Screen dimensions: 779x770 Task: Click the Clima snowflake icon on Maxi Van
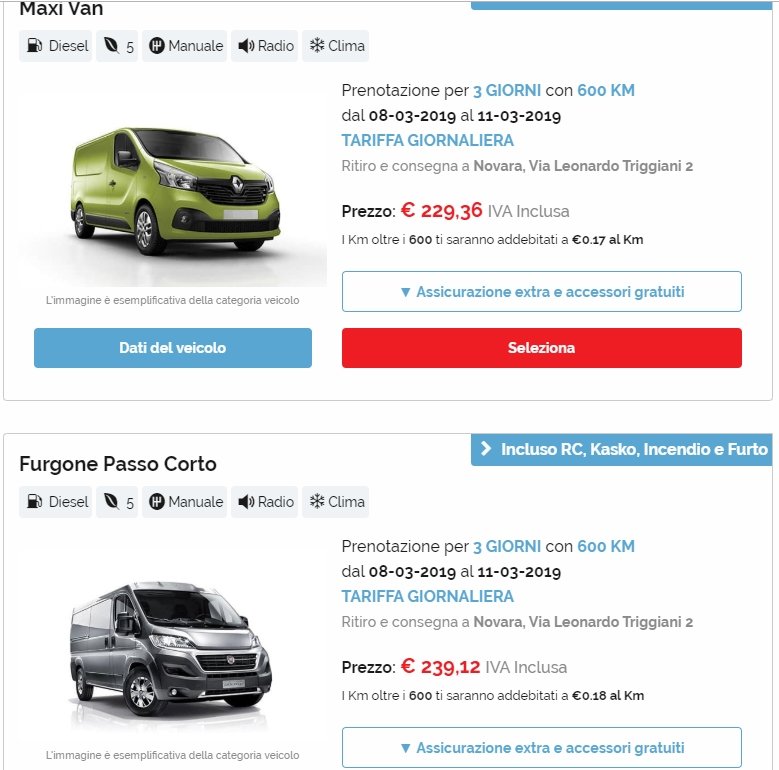tap(317, 45)
